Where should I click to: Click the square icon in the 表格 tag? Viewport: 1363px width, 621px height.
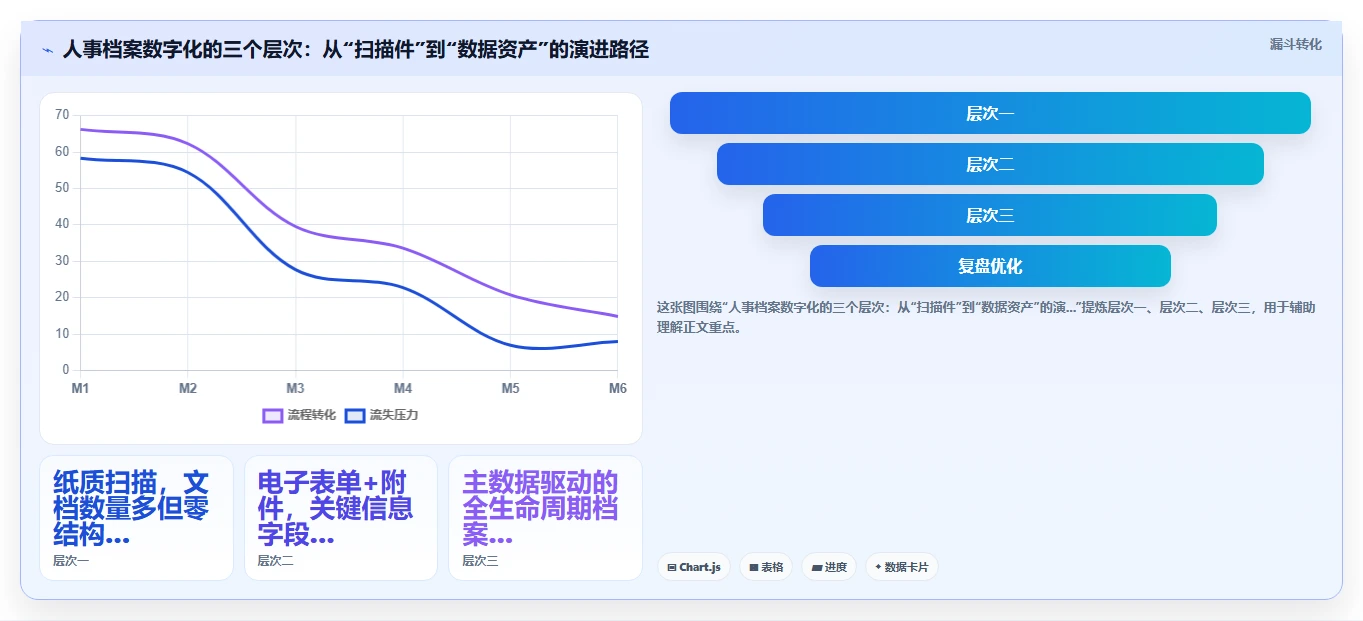click(753, 568)
